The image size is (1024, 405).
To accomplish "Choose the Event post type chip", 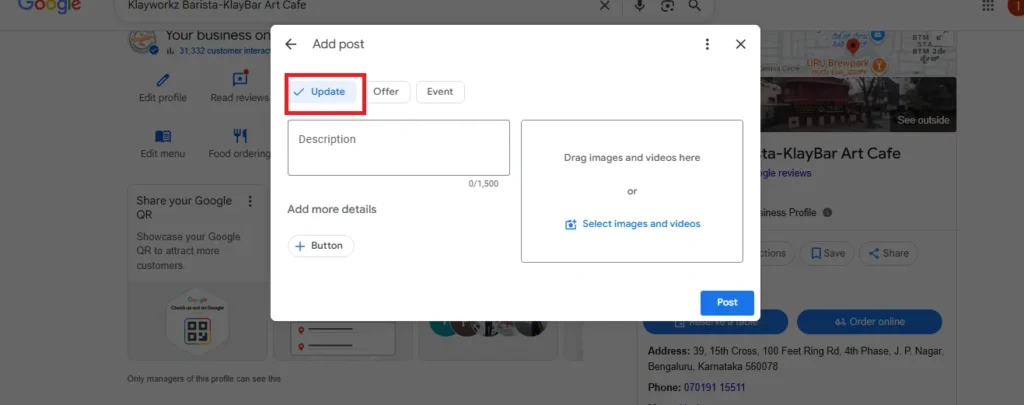I will point(440,92).
